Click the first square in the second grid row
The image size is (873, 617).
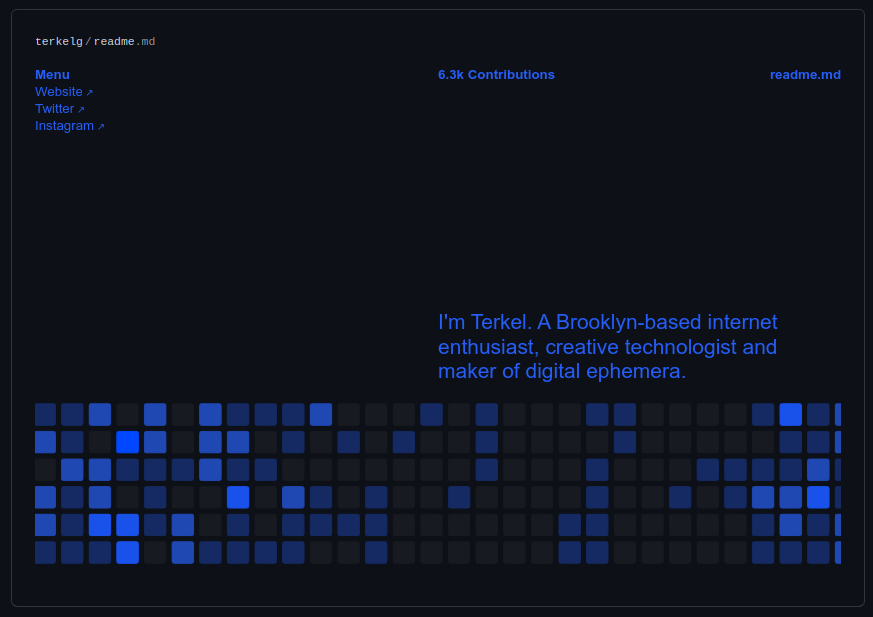45,442
